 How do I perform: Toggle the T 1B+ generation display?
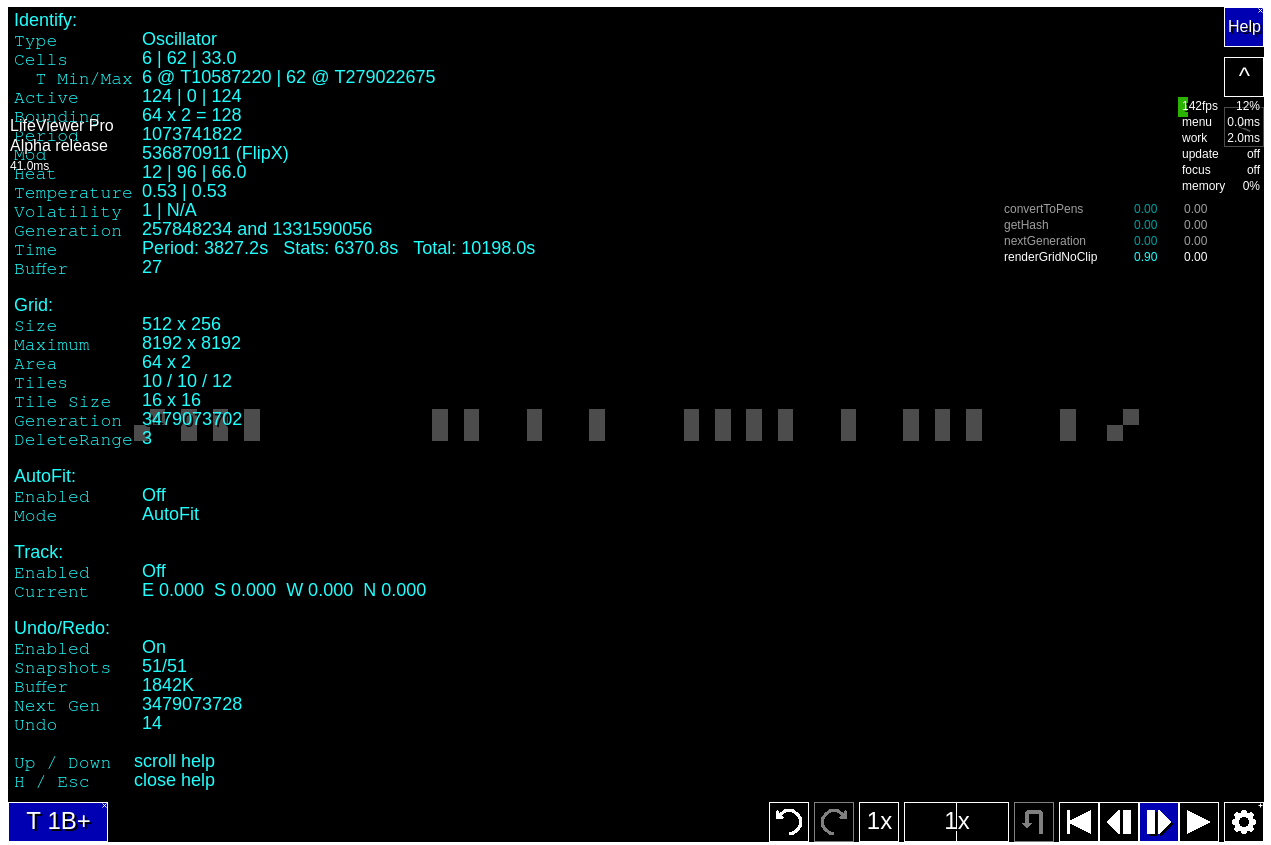(58, 822)
